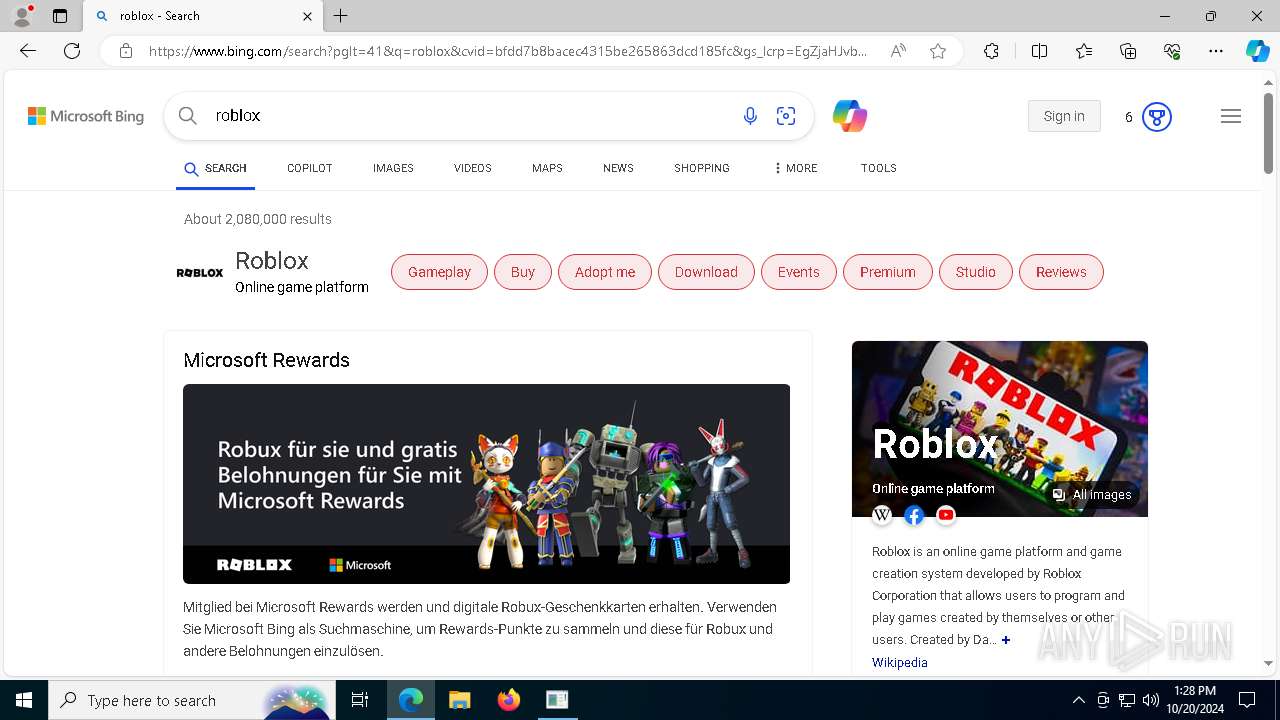The height and width of the screenshot is (720, 1280).
Task: Click the Roblox entity title heading
Action: (272, 261)
